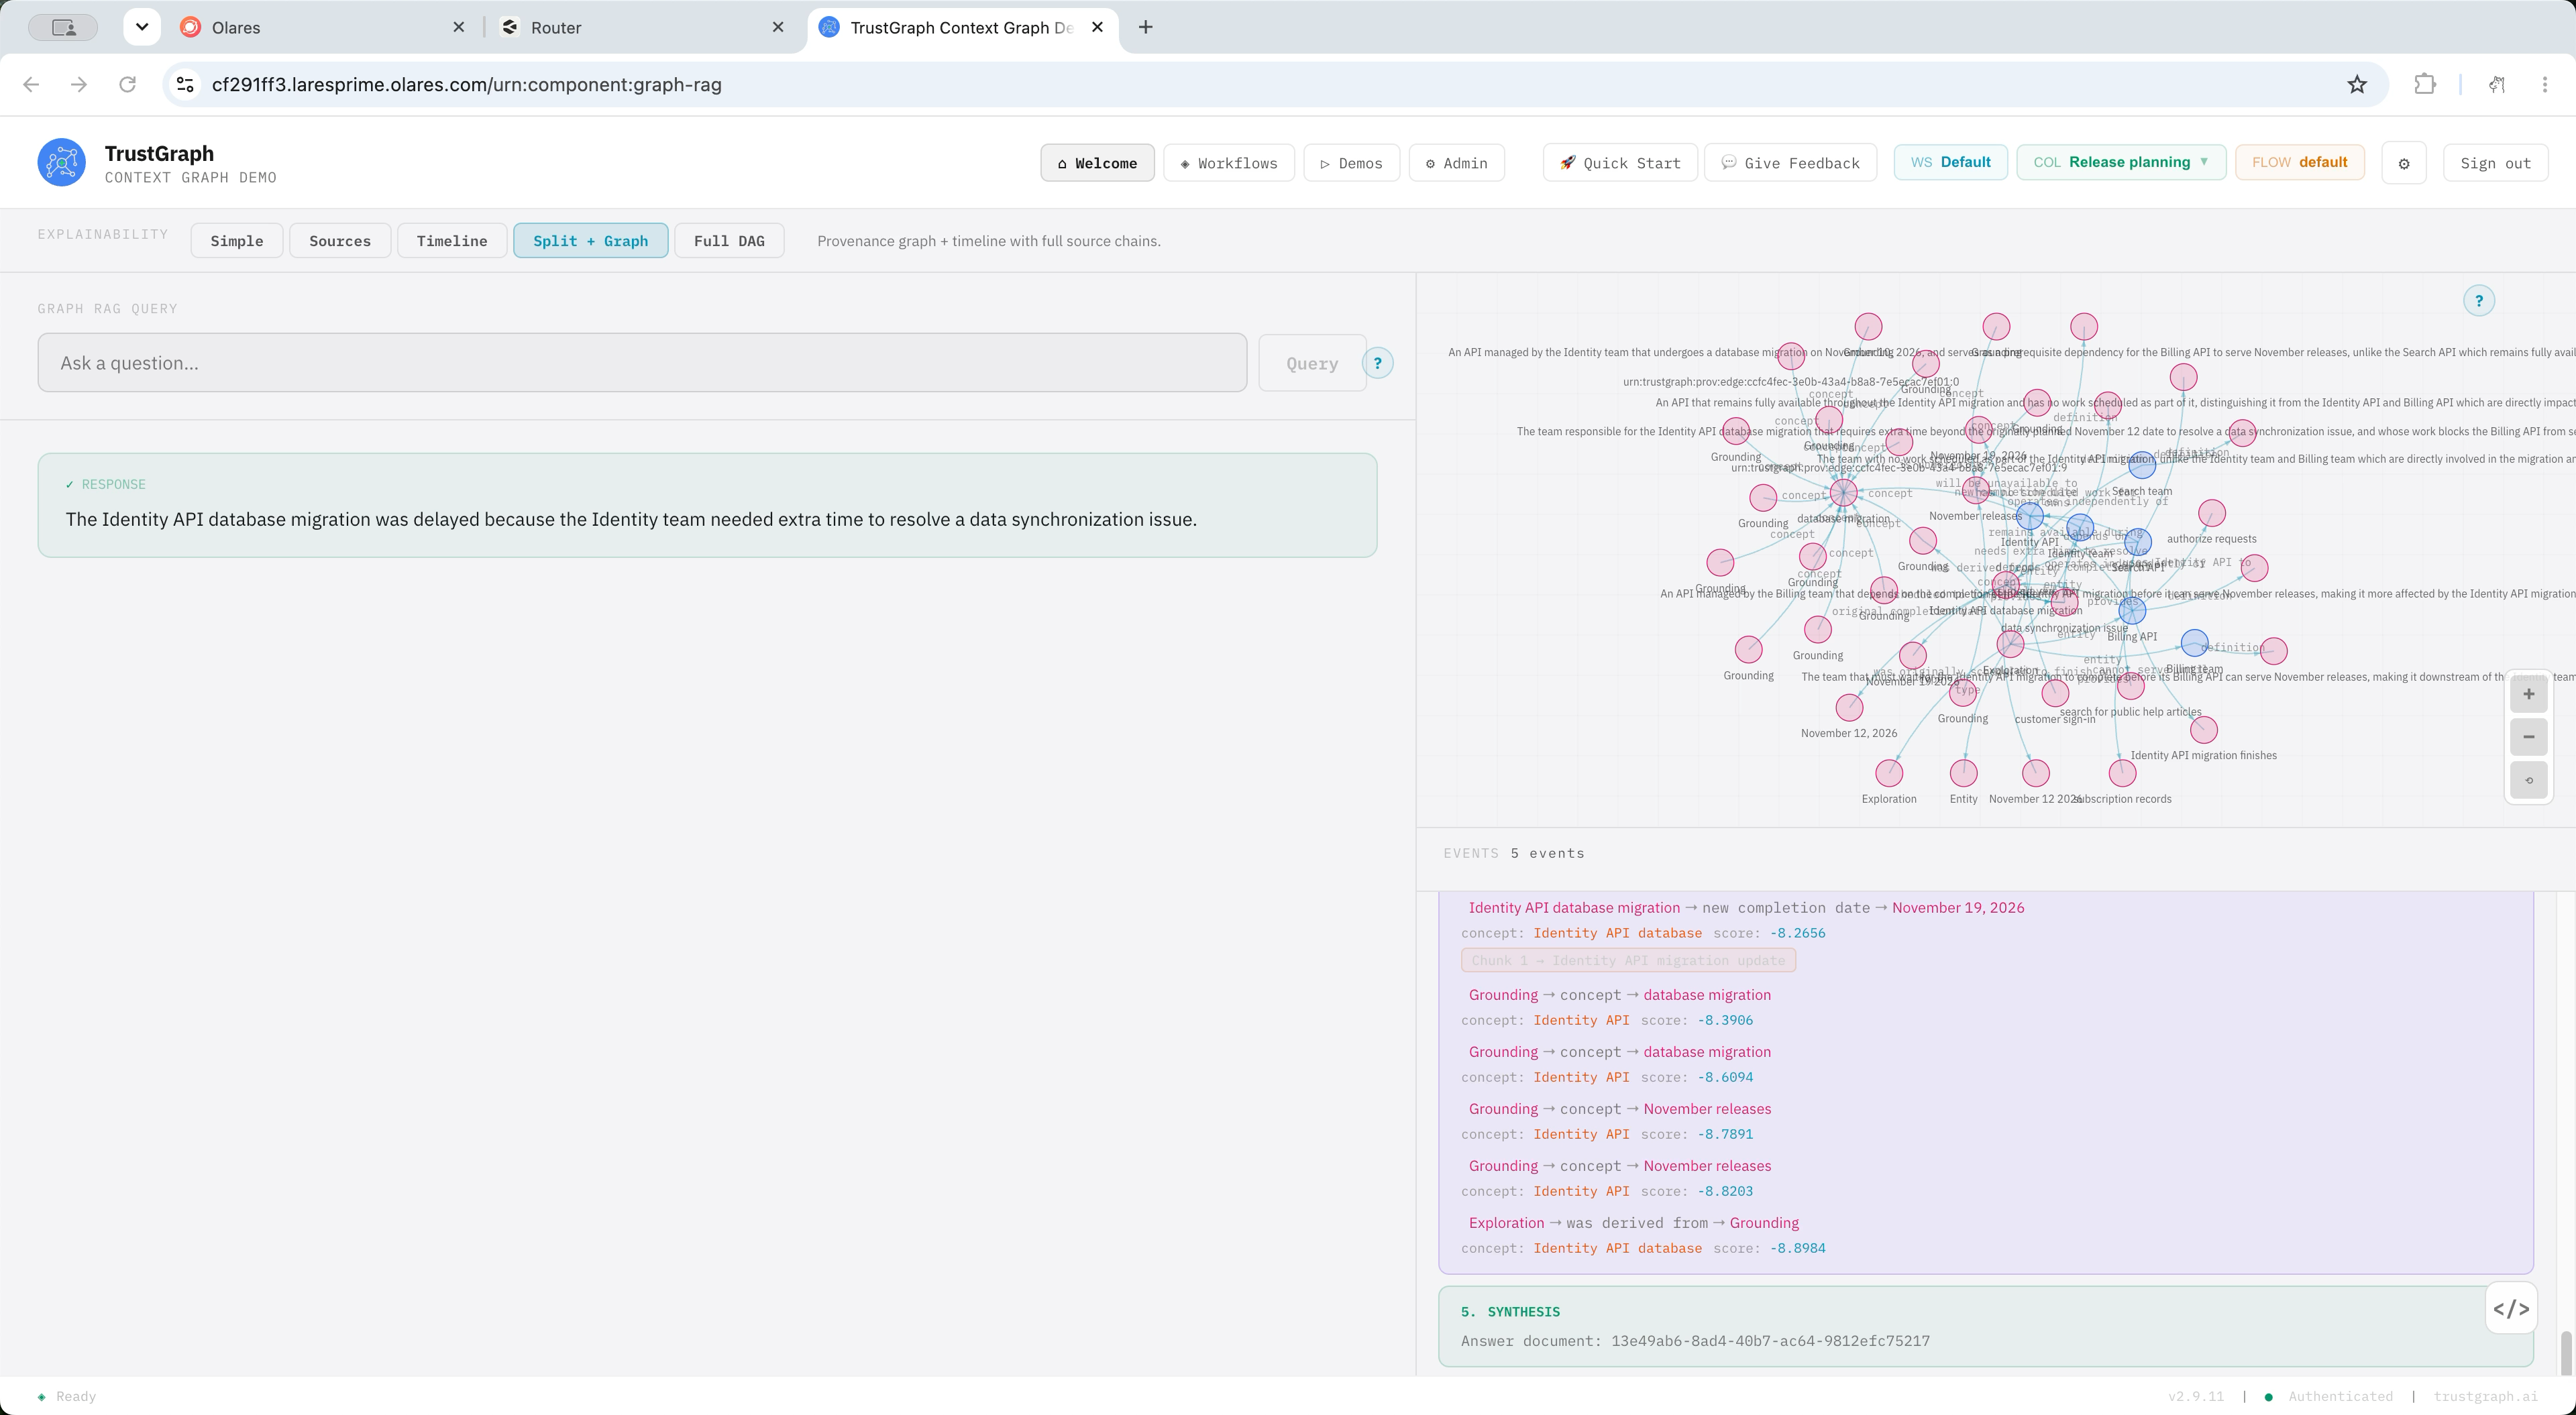Go back in browser history
2576x1415 pixels.
click(31, 85)
